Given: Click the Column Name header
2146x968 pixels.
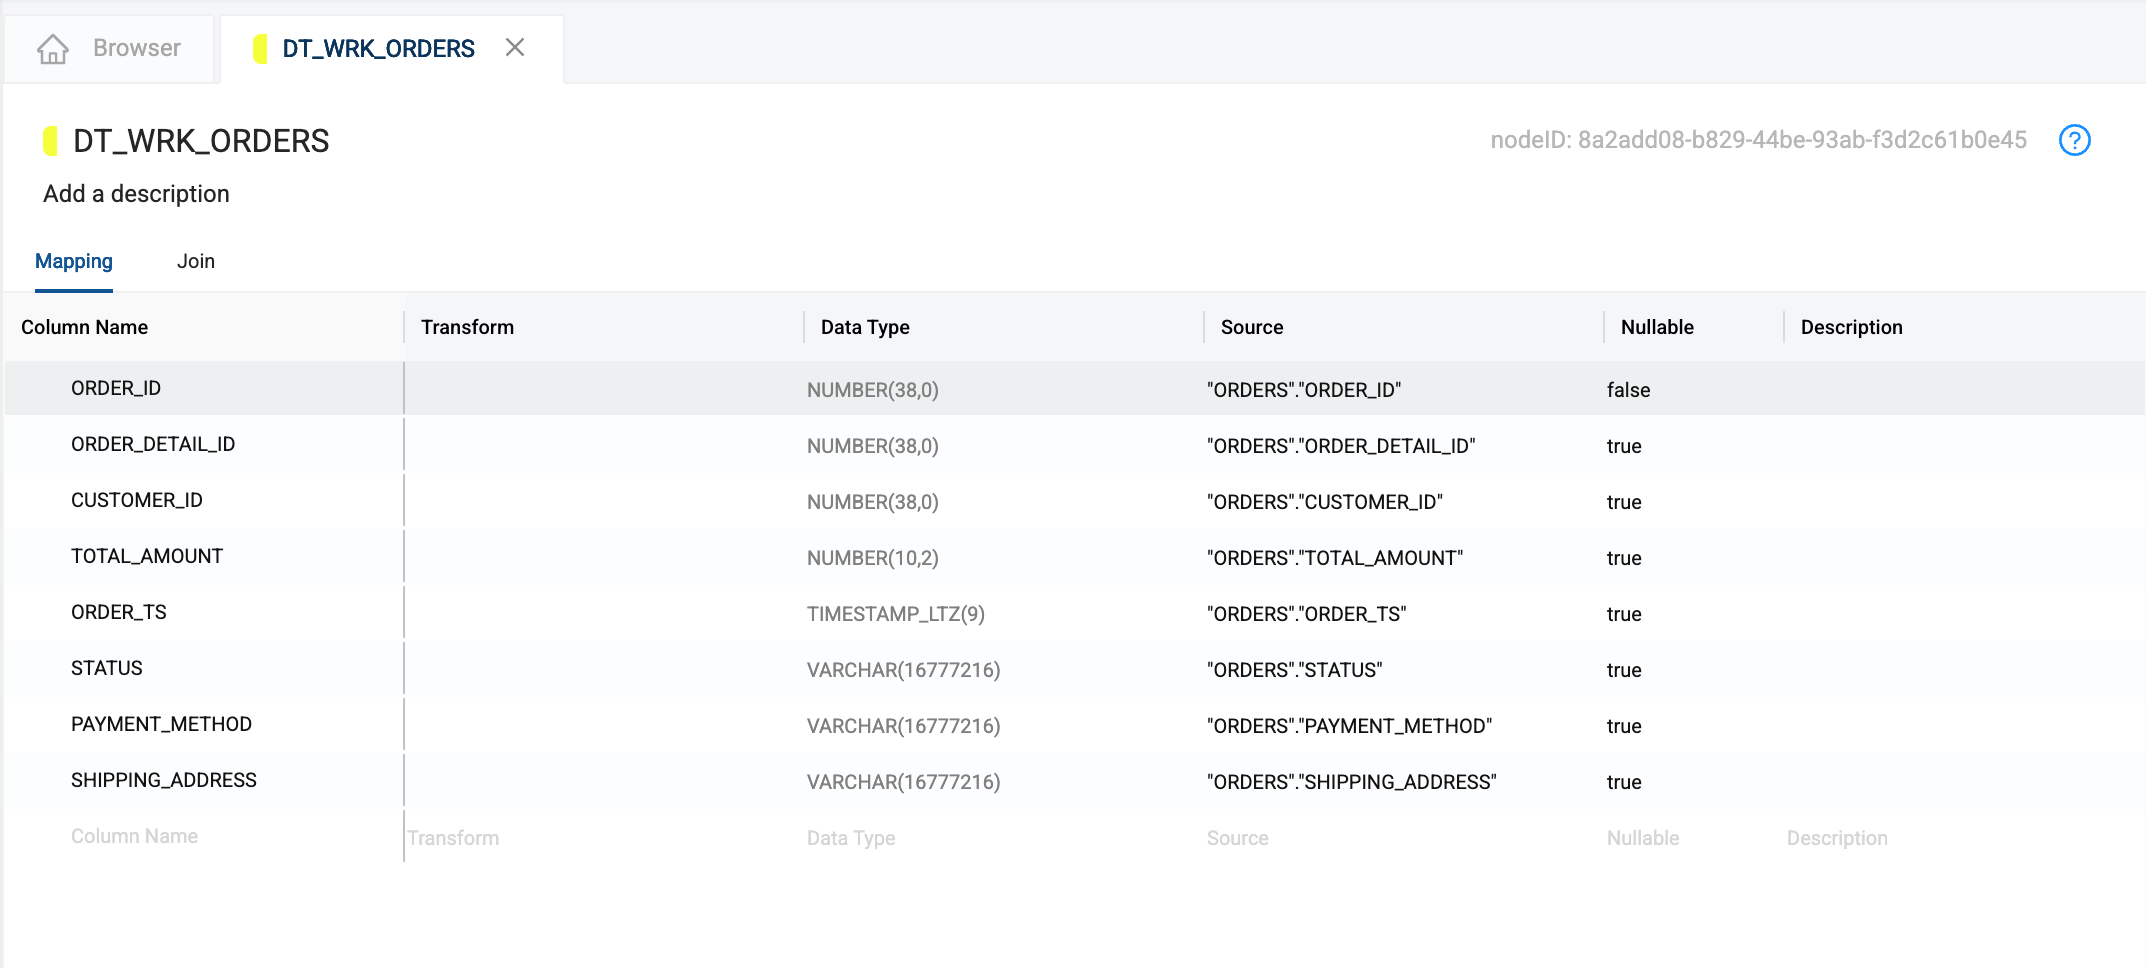Looking at the screenshot, I should click(85, 328).
